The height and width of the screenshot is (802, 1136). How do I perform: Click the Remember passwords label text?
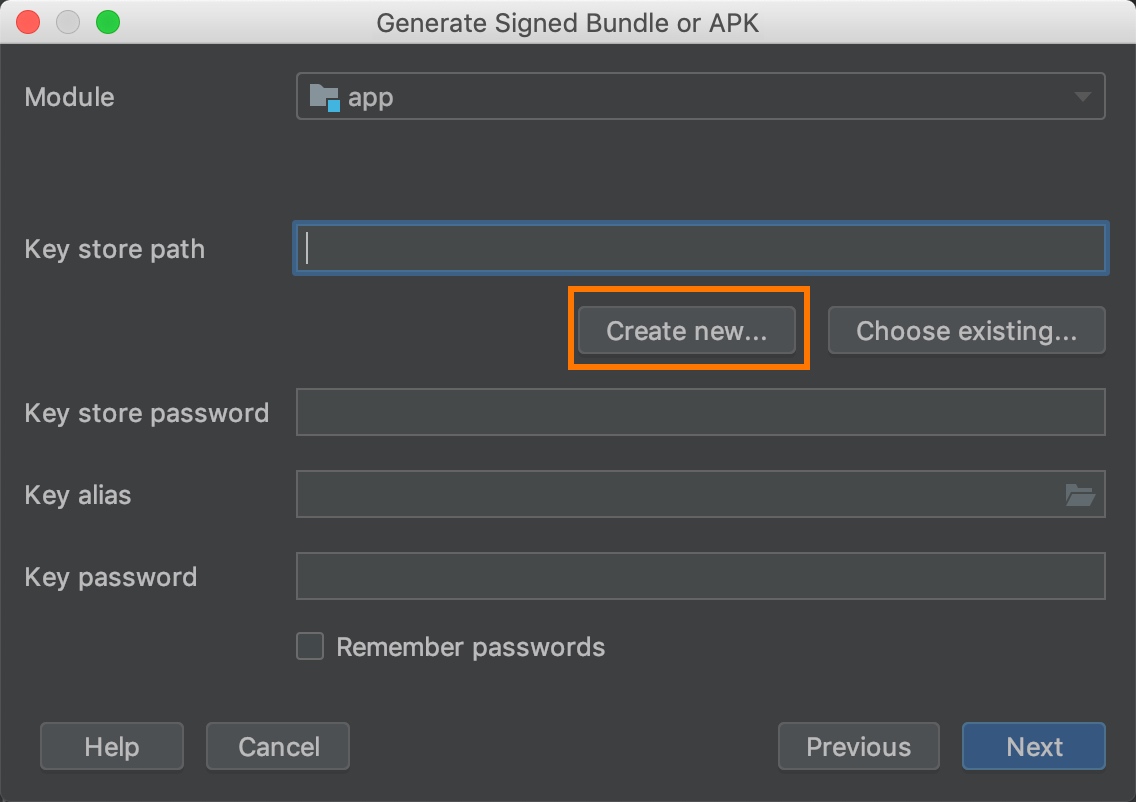coord(470,647)
